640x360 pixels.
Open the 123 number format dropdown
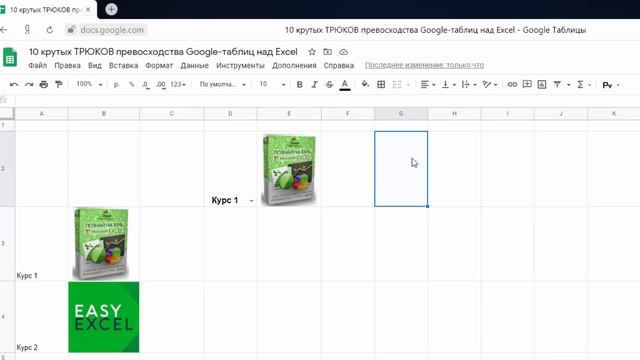coord(178,84)
